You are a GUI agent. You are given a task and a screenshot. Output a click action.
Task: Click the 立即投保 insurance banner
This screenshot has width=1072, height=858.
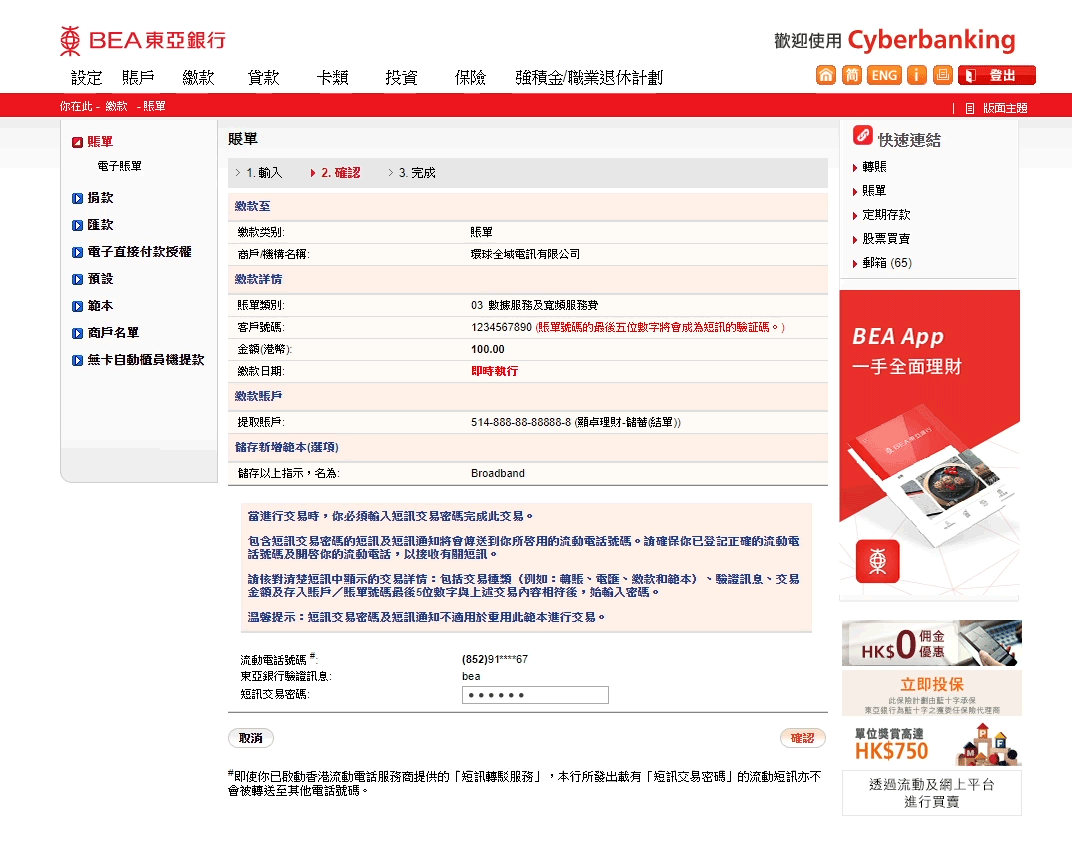coord(931,693)
